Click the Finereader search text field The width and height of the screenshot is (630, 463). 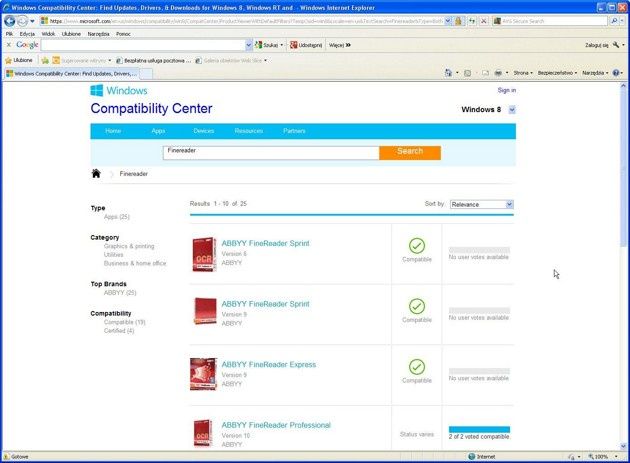pyautogui.click(x=271, y=153)
